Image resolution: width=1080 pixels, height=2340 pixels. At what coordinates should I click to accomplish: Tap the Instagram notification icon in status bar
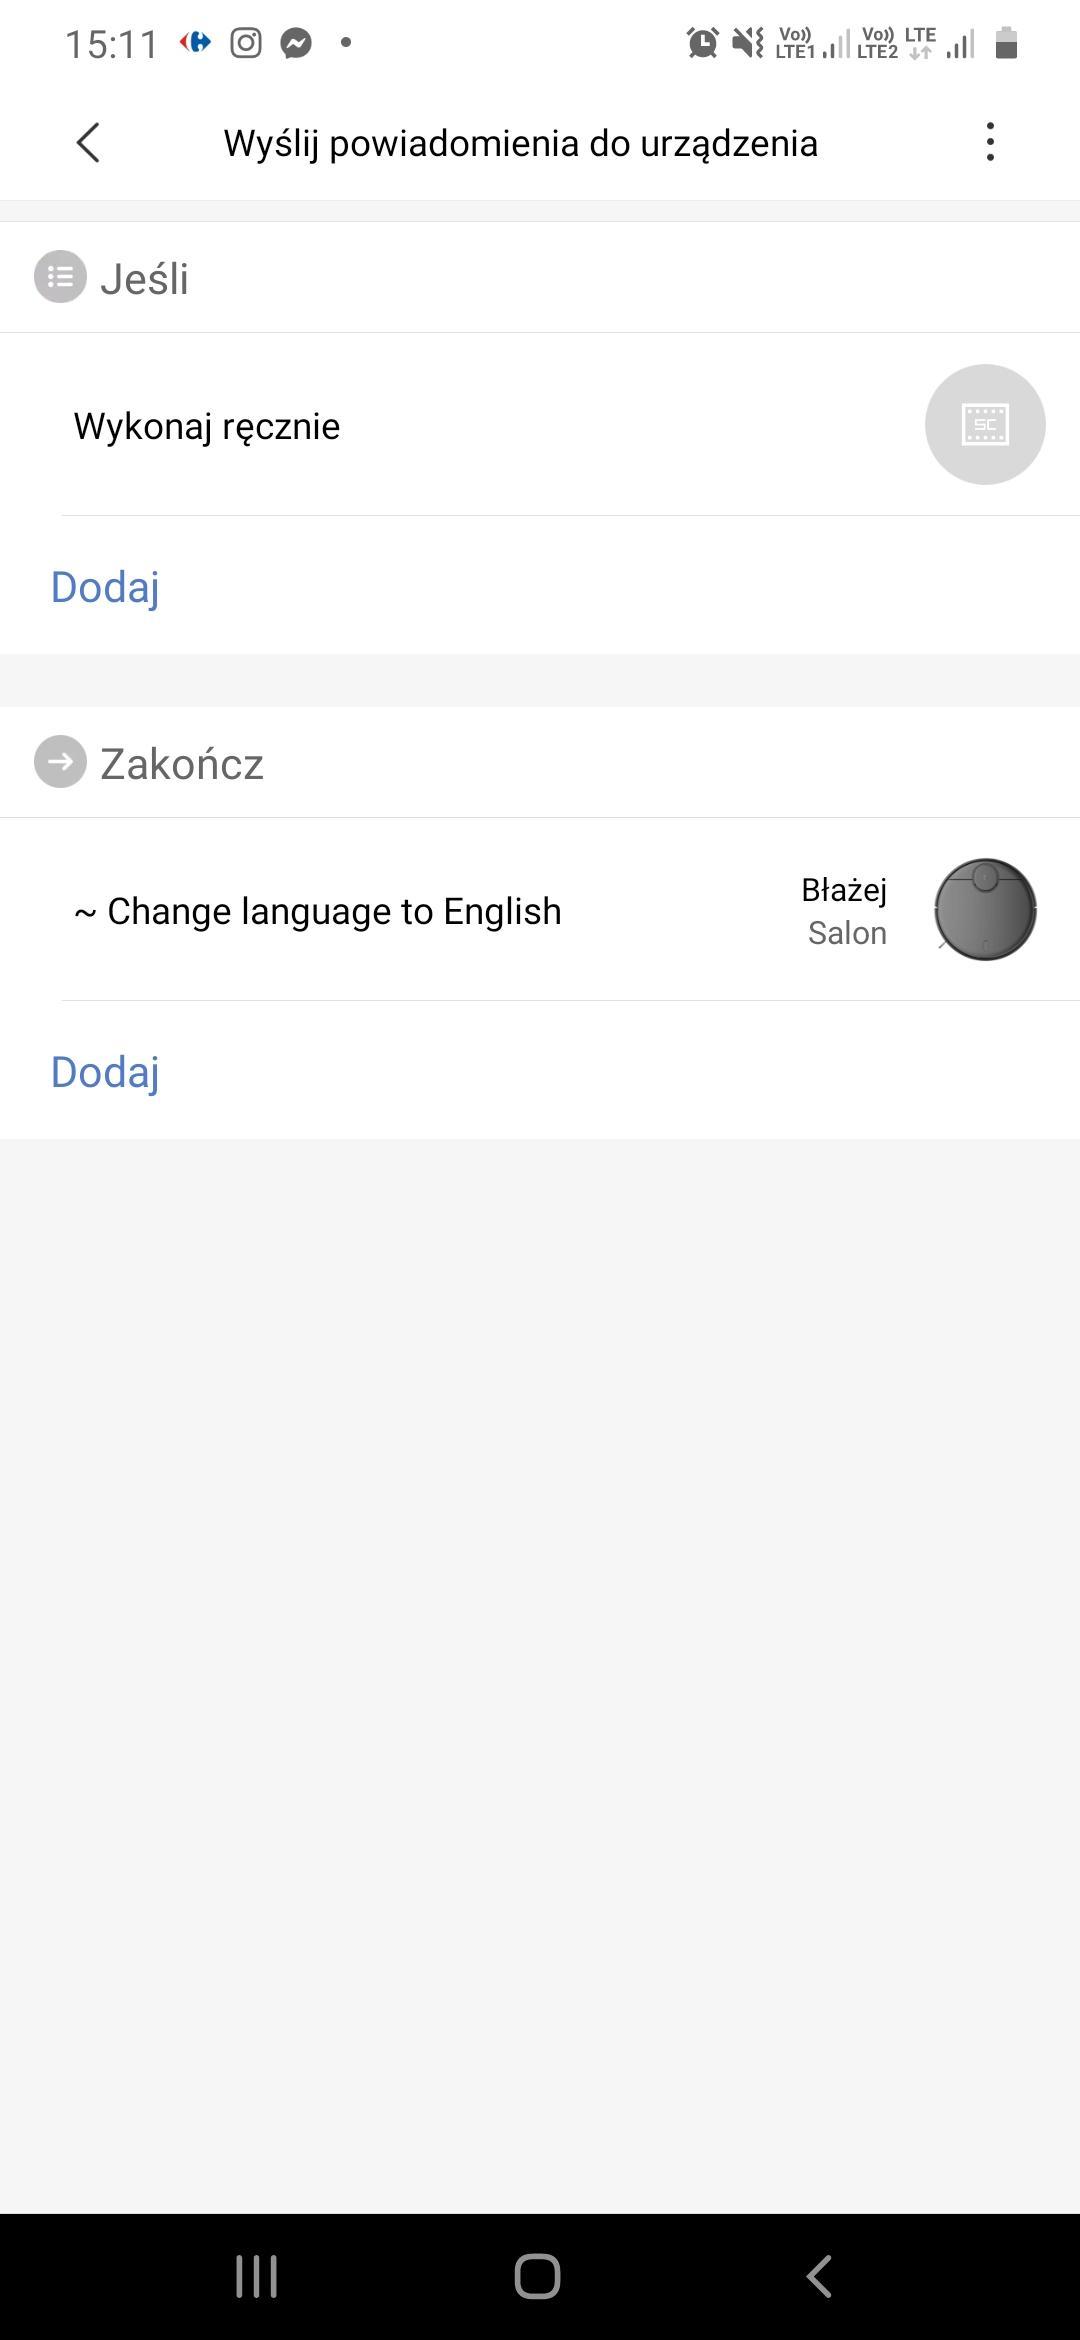click(245, 43)
